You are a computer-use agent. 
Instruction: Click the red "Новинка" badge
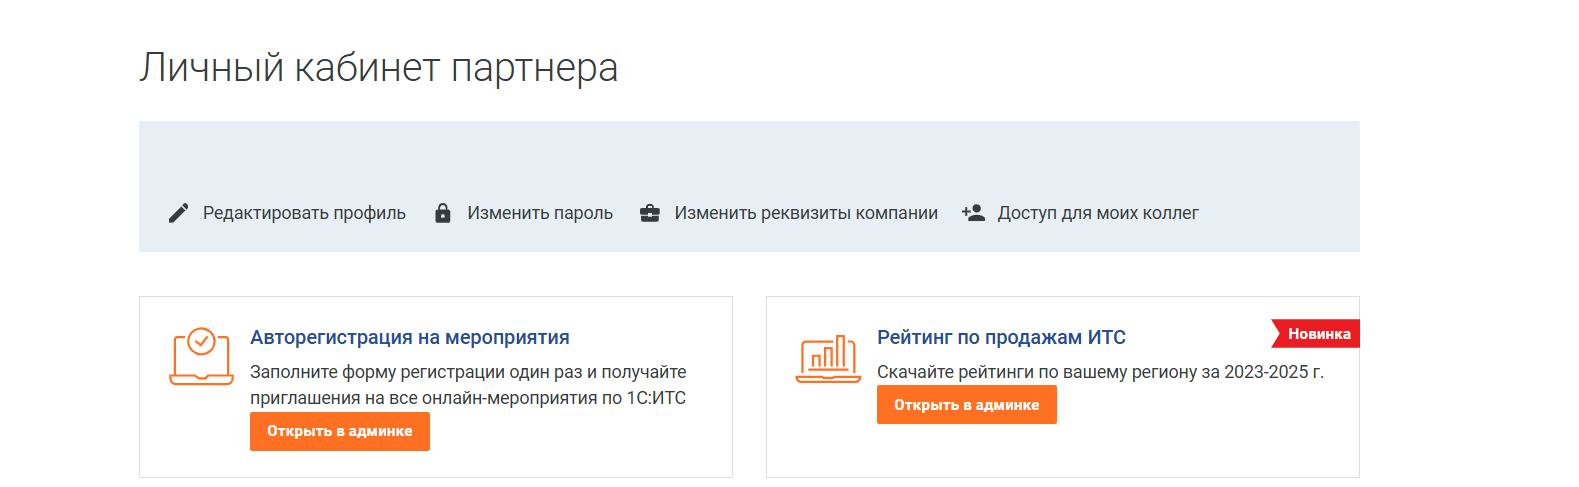pos(1316,334)
